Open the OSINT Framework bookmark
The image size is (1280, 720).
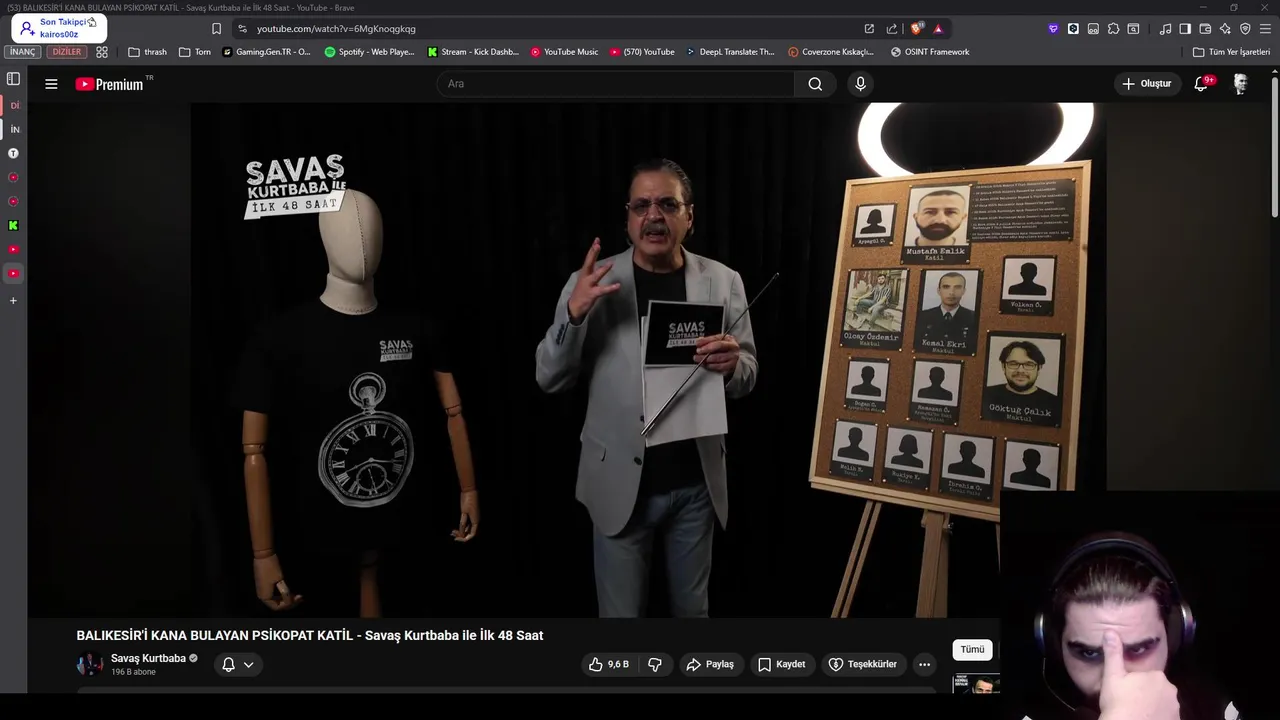[930, 52]
